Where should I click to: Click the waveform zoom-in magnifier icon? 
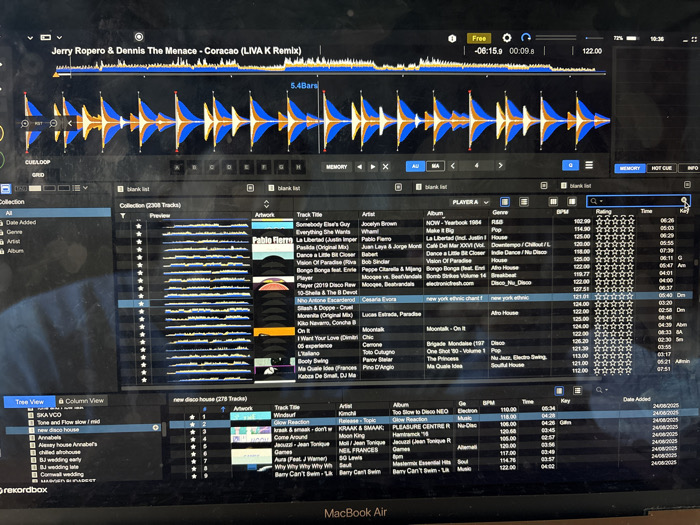click(25, 123)
